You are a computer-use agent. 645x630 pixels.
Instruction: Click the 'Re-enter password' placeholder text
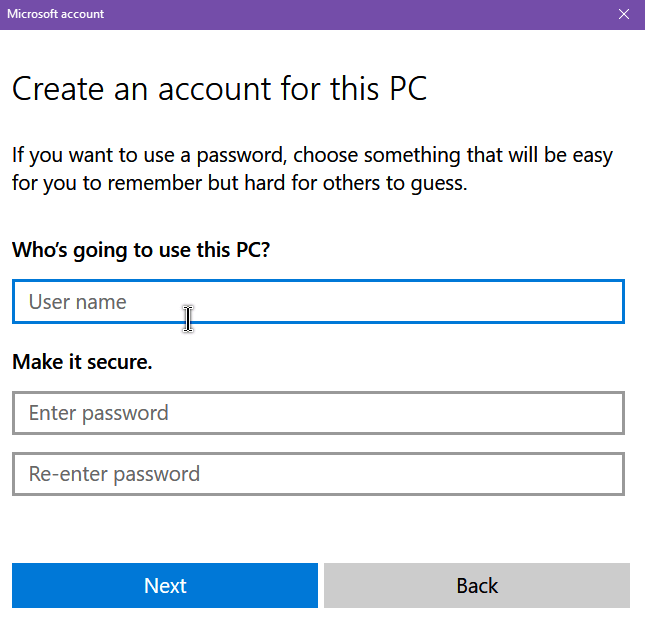tap(114, 474)
